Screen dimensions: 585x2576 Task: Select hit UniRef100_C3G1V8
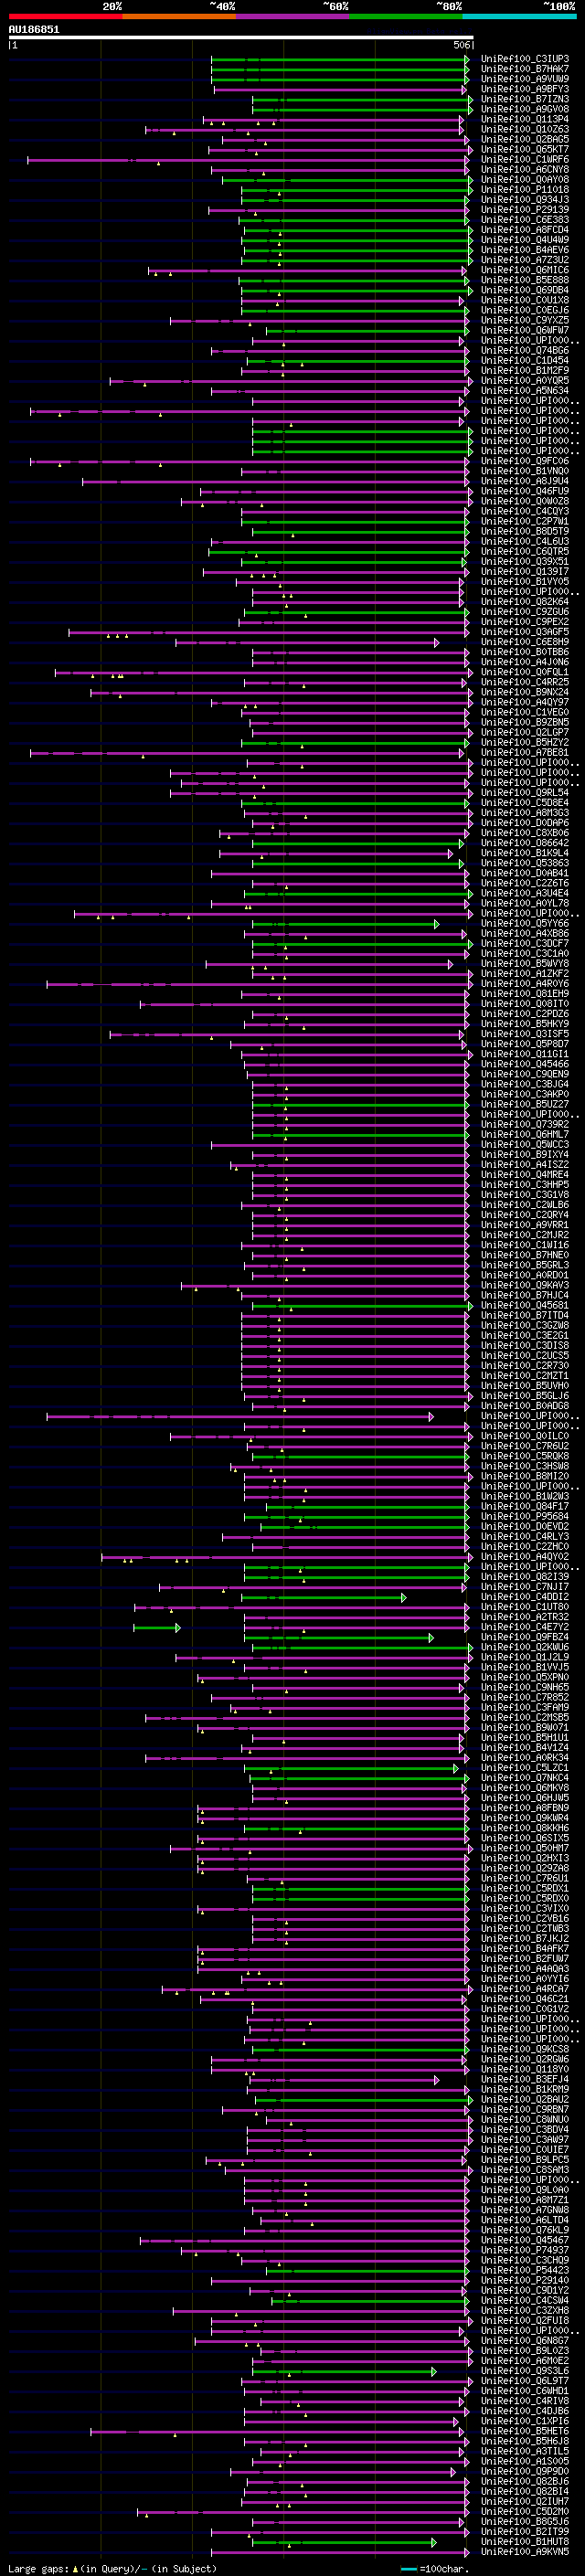[524, 1195]
